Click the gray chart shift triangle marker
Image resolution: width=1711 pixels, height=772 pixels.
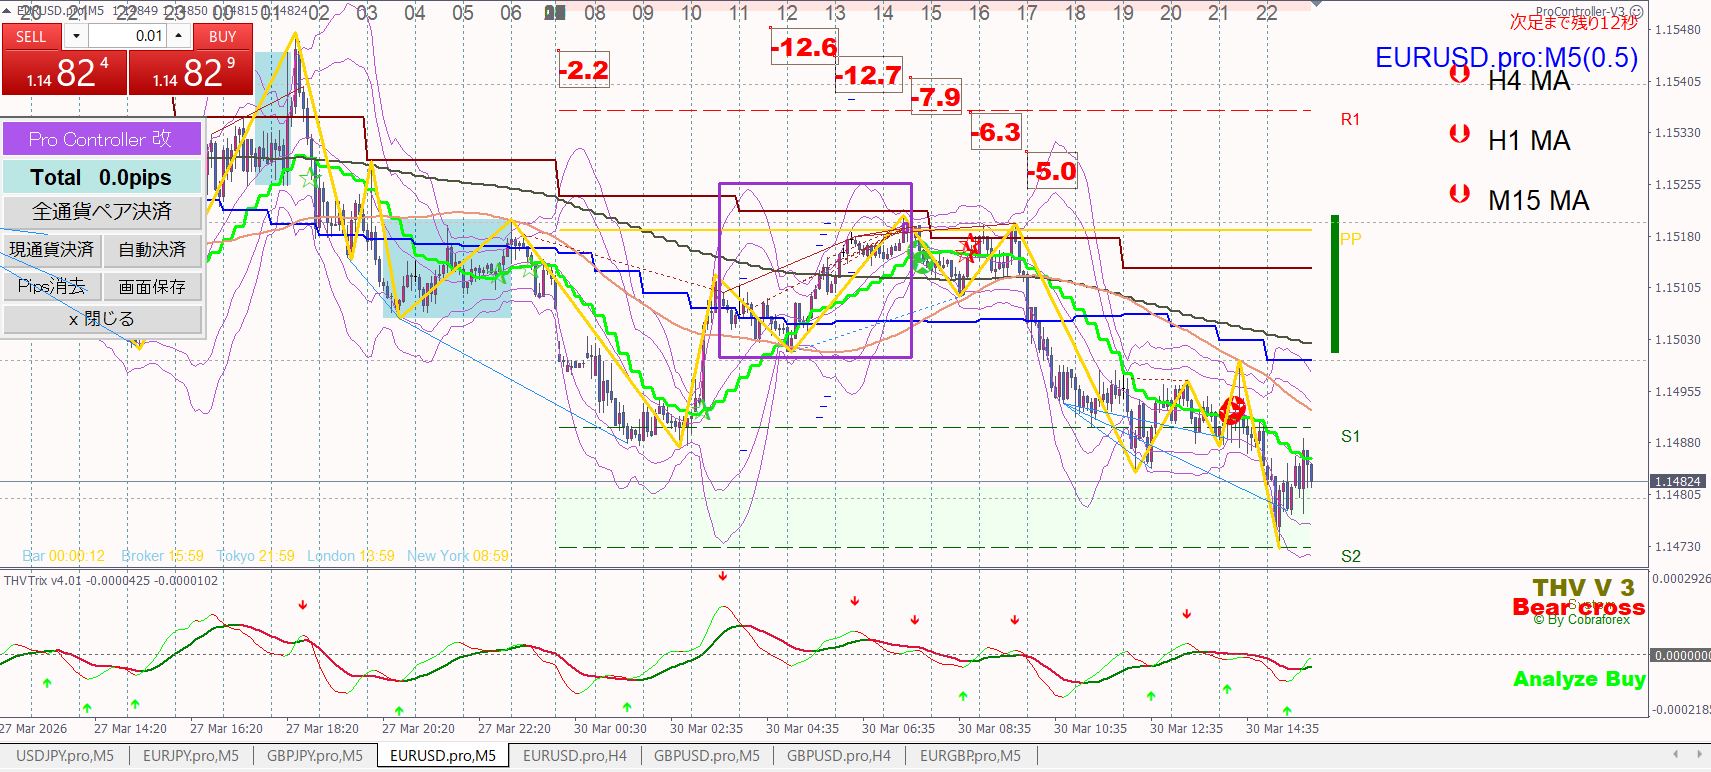tap(1315, 5)
